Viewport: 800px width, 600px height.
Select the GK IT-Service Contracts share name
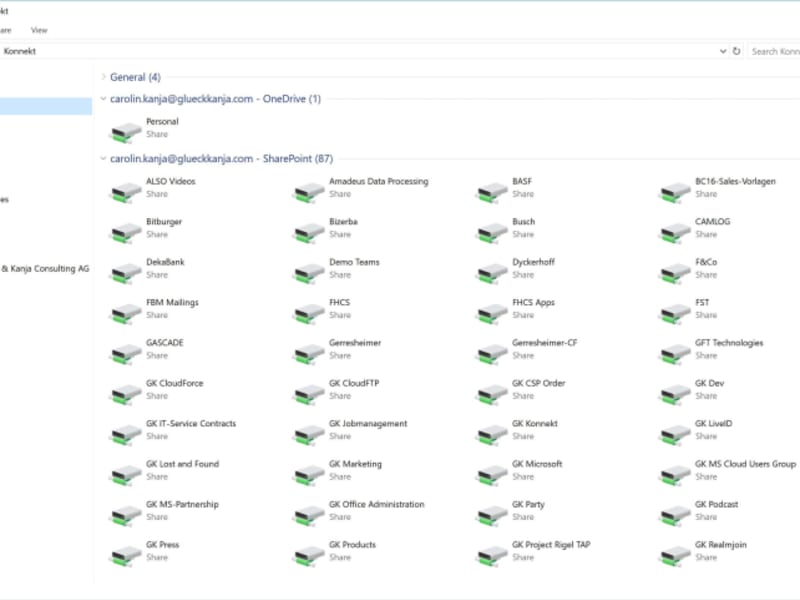point(191,423)
